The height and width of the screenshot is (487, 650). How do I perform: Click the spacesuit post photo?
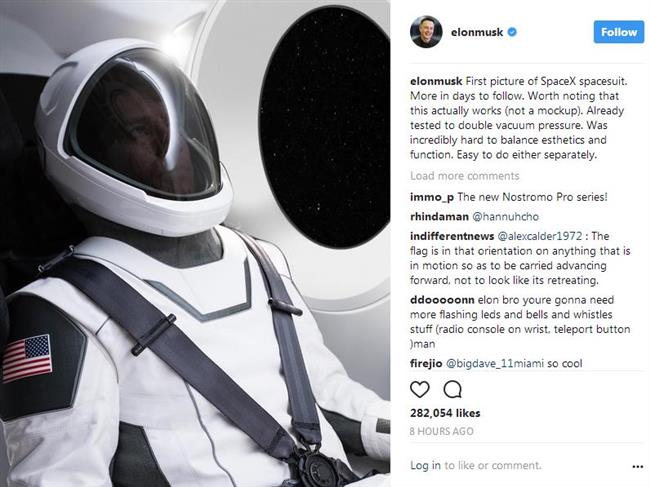point(195,243)
